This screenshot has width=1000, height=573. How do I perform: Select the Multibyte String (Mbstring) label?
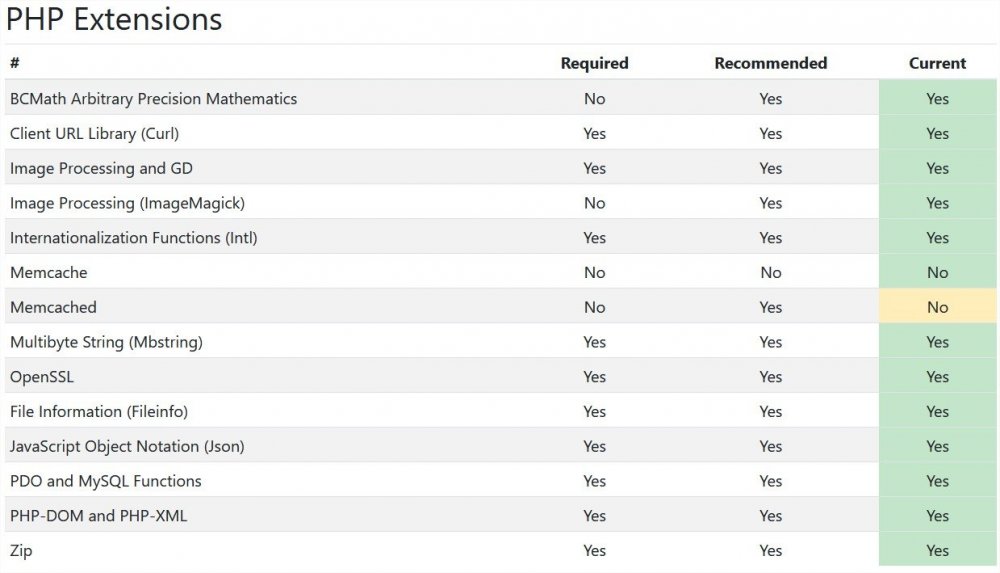point(106,342)
